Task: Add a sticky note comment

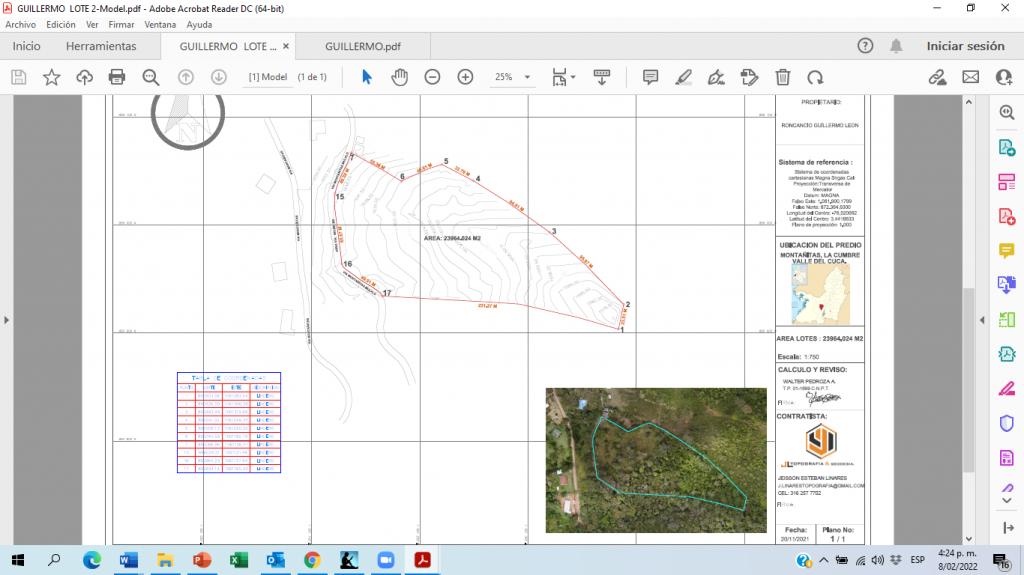Action: 650,77
